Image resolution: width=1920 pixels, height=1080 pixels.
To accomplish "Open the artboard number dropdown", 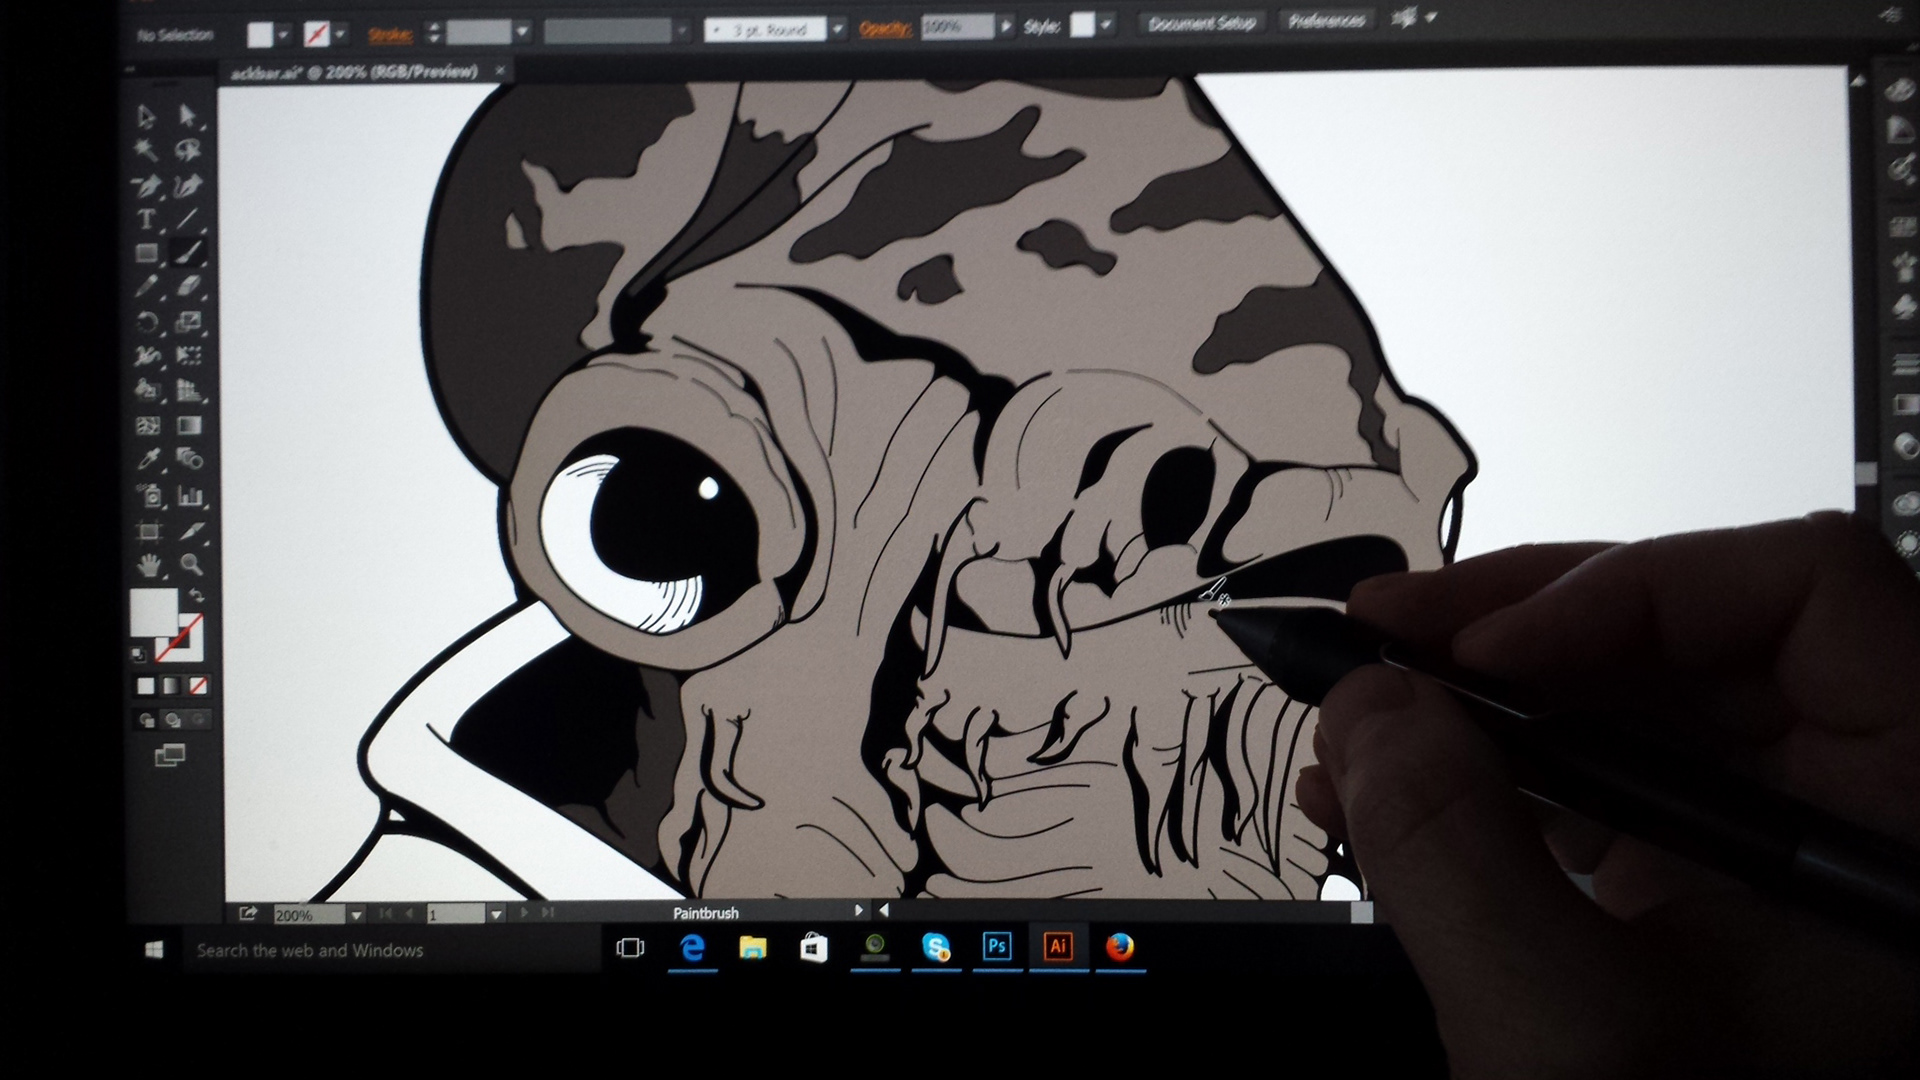I will click(496, 914).
